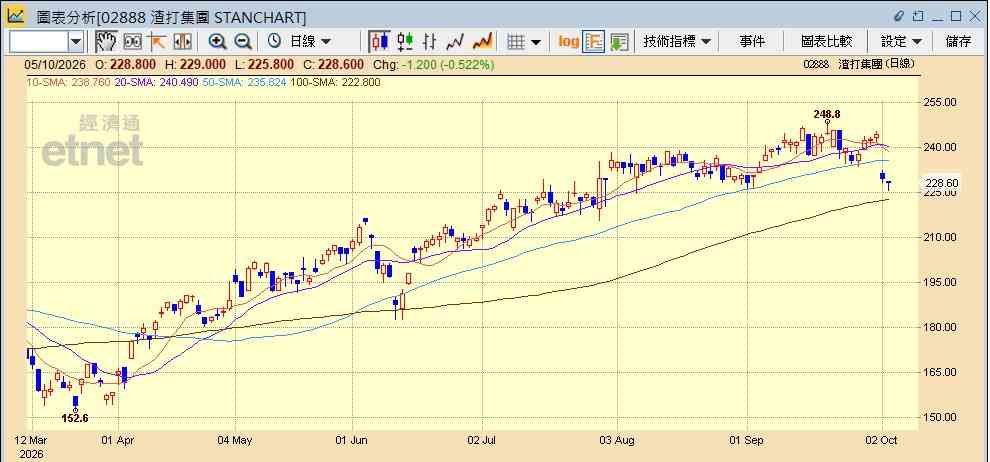The image size is (990, 462).
Task: Toggle logarithmic scale with log button
Action: [568, 42]
